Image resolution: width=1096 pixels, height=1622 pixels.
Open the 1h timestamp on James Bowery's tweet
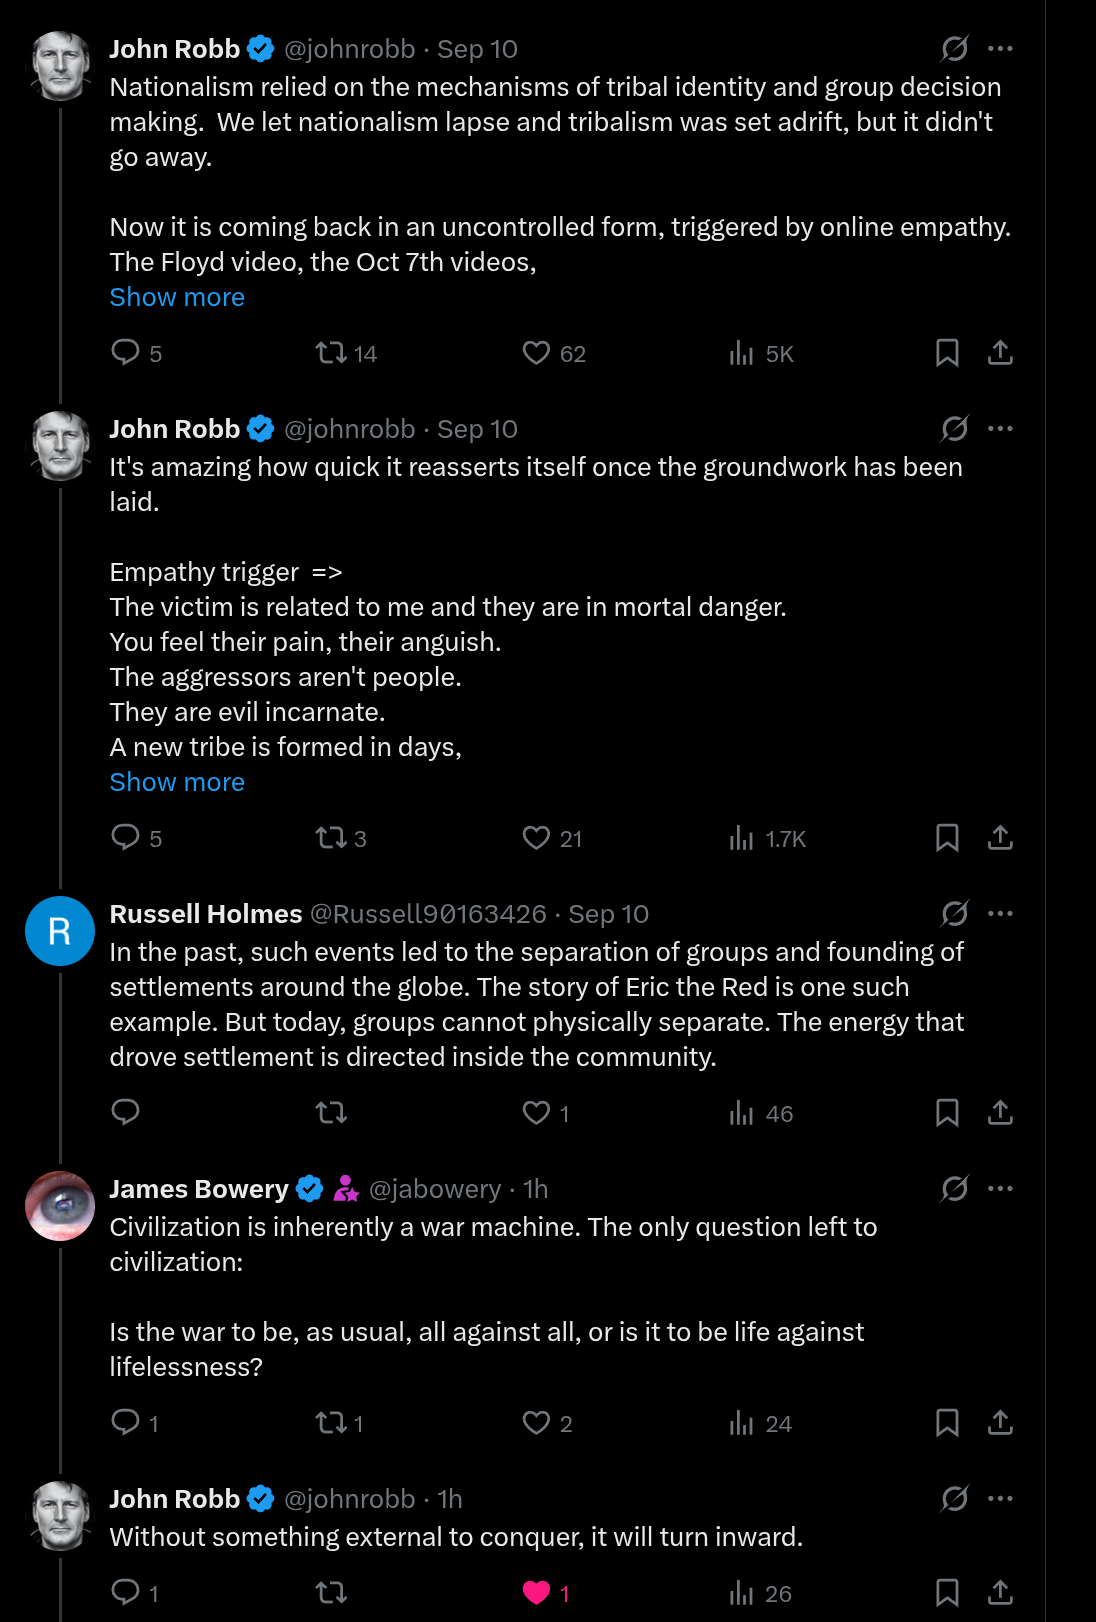point(536,1189)
